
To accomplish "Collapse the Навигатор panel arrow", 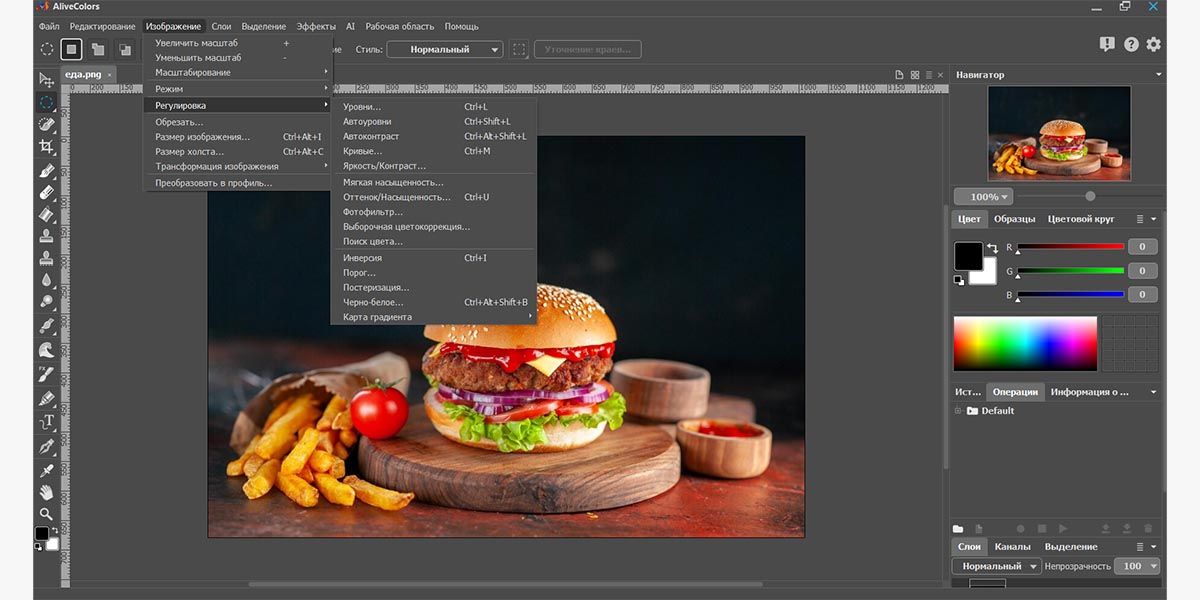I will 1158,75.
